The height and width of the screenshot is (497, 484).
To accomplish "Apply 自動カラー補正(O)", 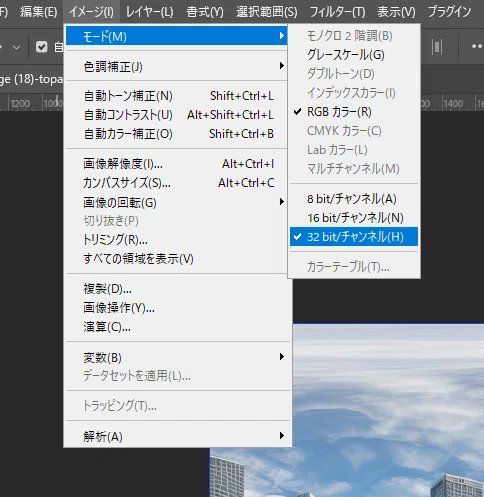I will 176,134.
